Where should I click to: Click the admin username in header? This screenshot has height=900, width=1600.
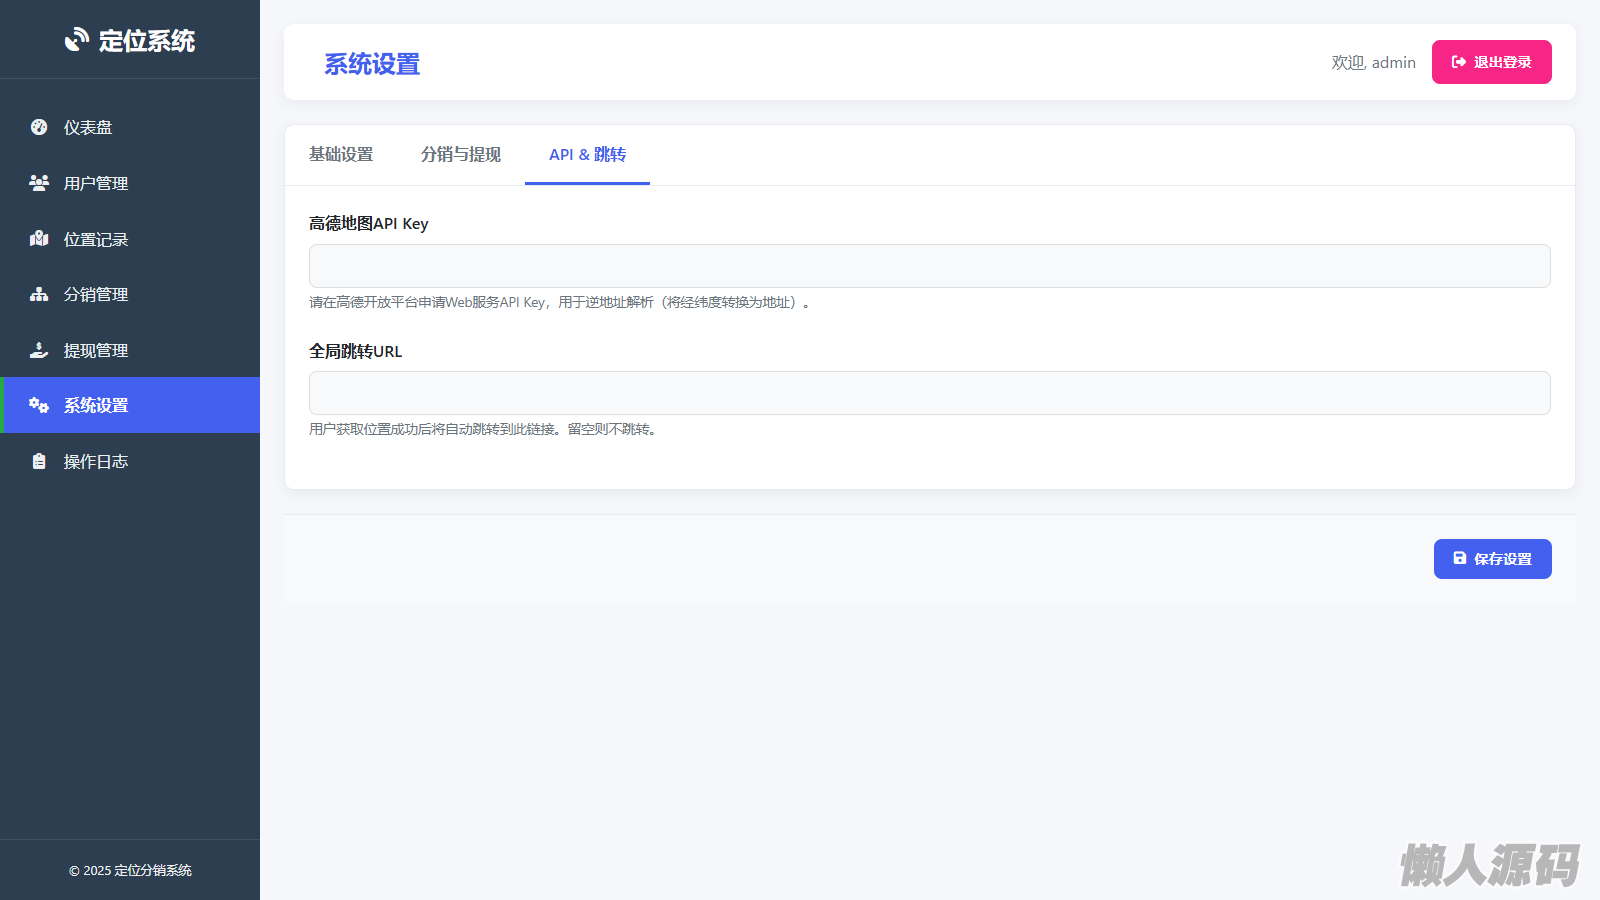(1393, 62)
